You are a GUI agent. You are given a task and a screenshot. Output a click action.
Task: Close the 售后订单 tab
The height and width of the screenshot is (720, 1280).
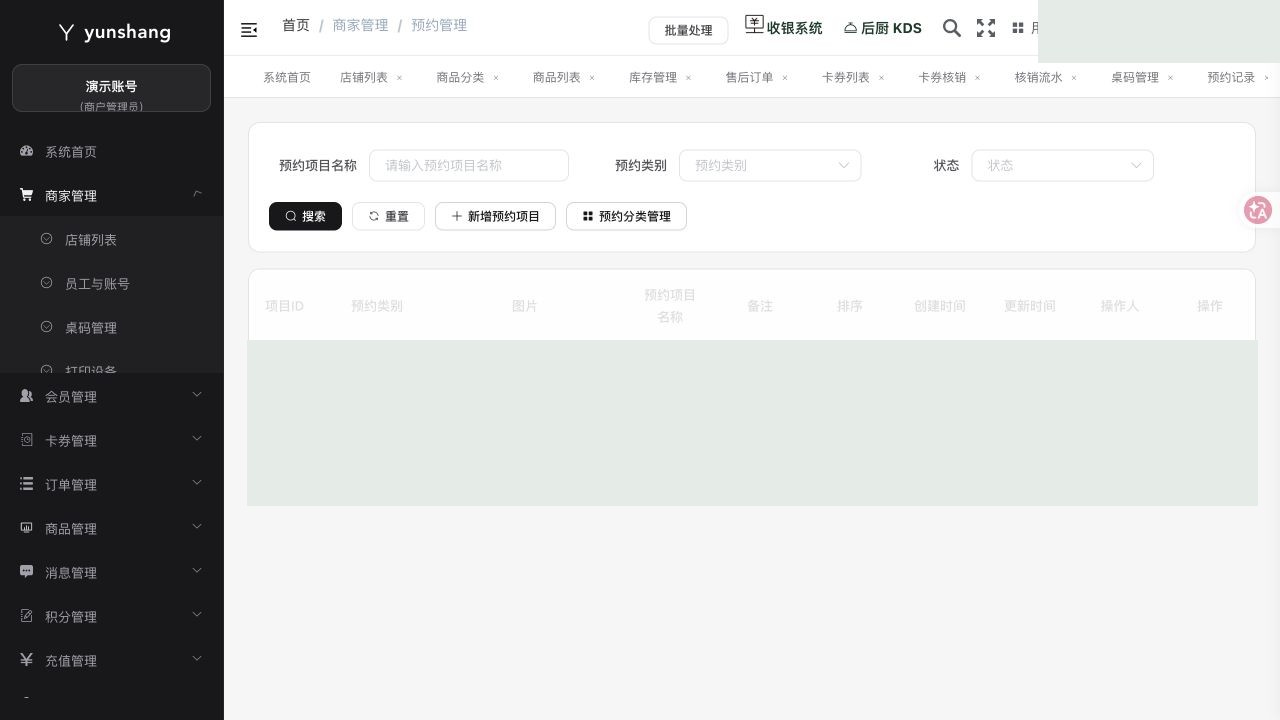(785, 77)
